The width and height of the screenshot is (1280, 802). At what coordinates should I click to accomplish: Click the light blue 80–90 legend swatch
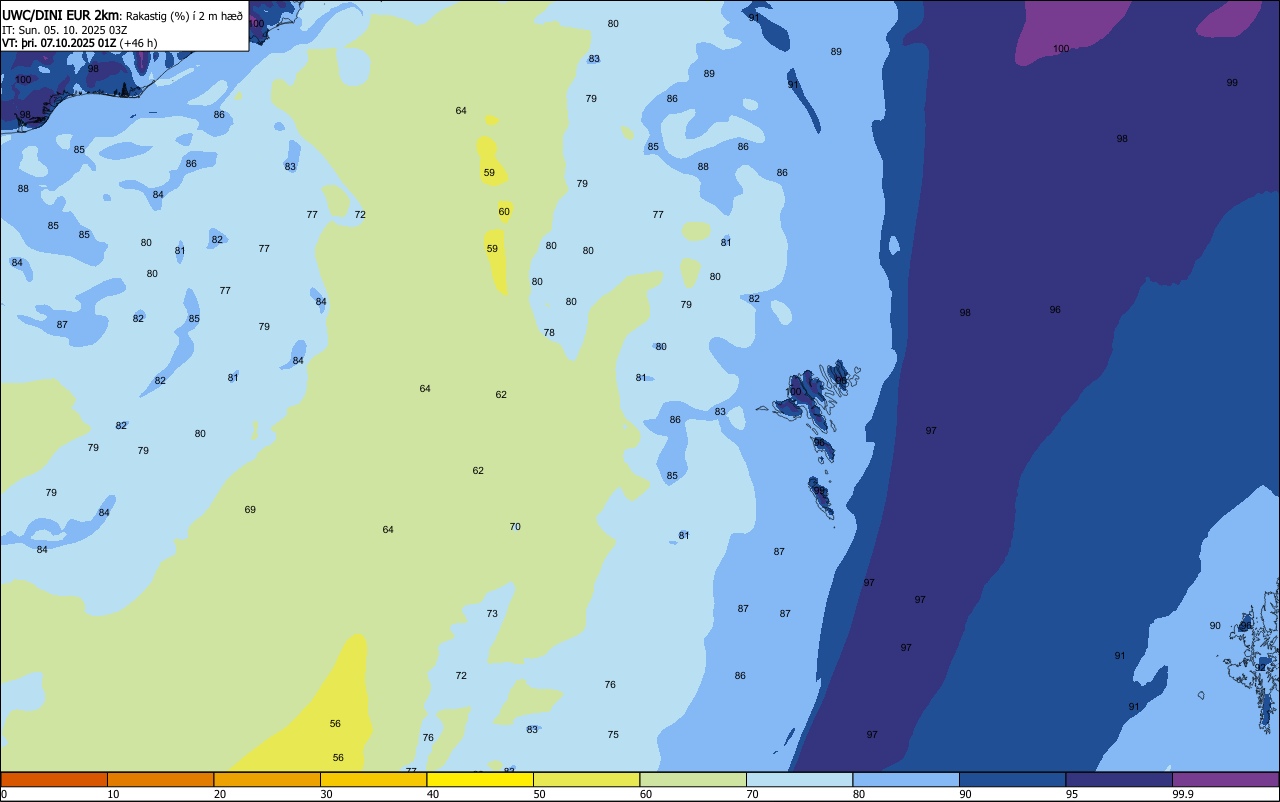(906, 779)
